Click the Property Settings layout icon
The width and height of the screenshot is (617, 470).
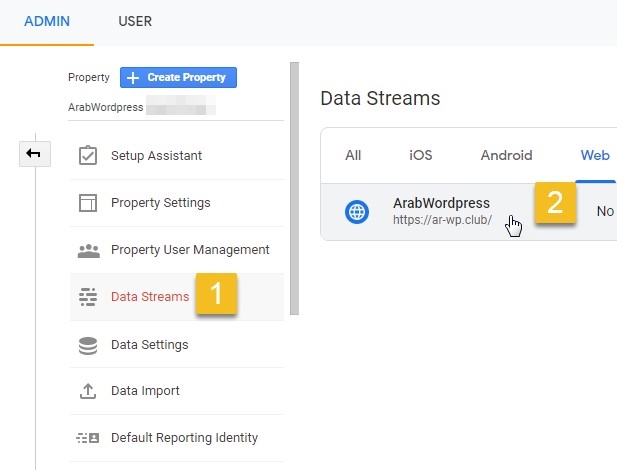[x=88, y=203]
